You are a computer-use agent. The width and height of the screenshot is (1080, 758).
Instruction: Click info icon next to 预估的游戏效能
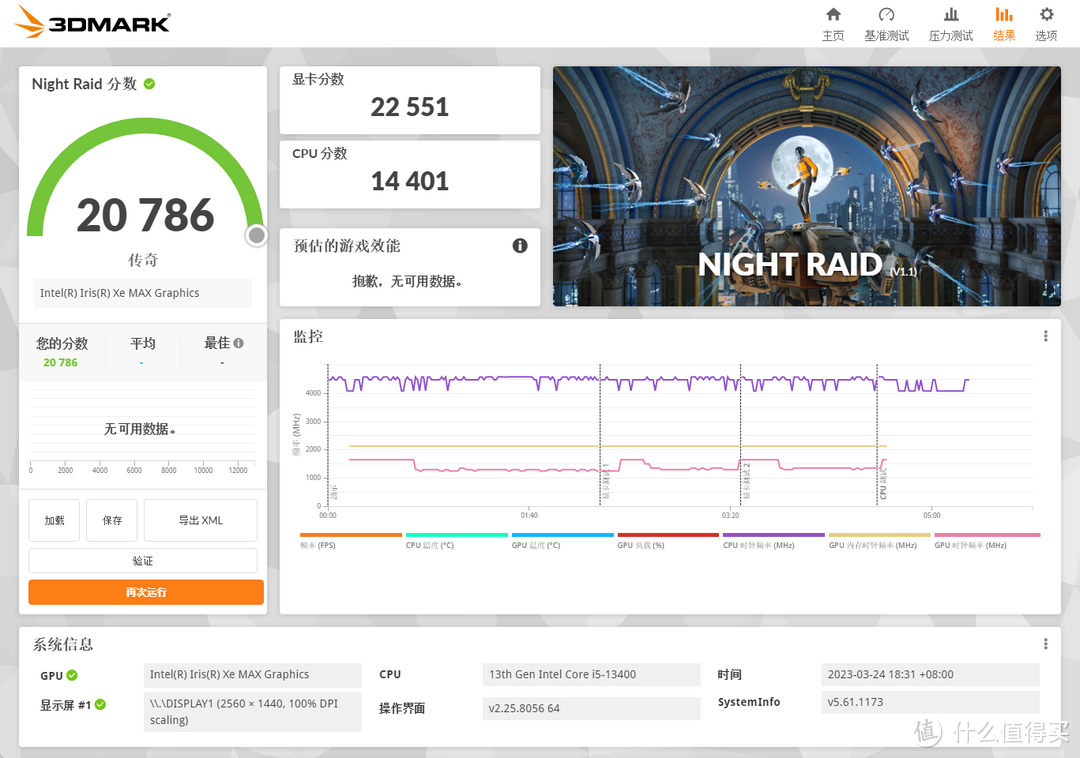520,246
